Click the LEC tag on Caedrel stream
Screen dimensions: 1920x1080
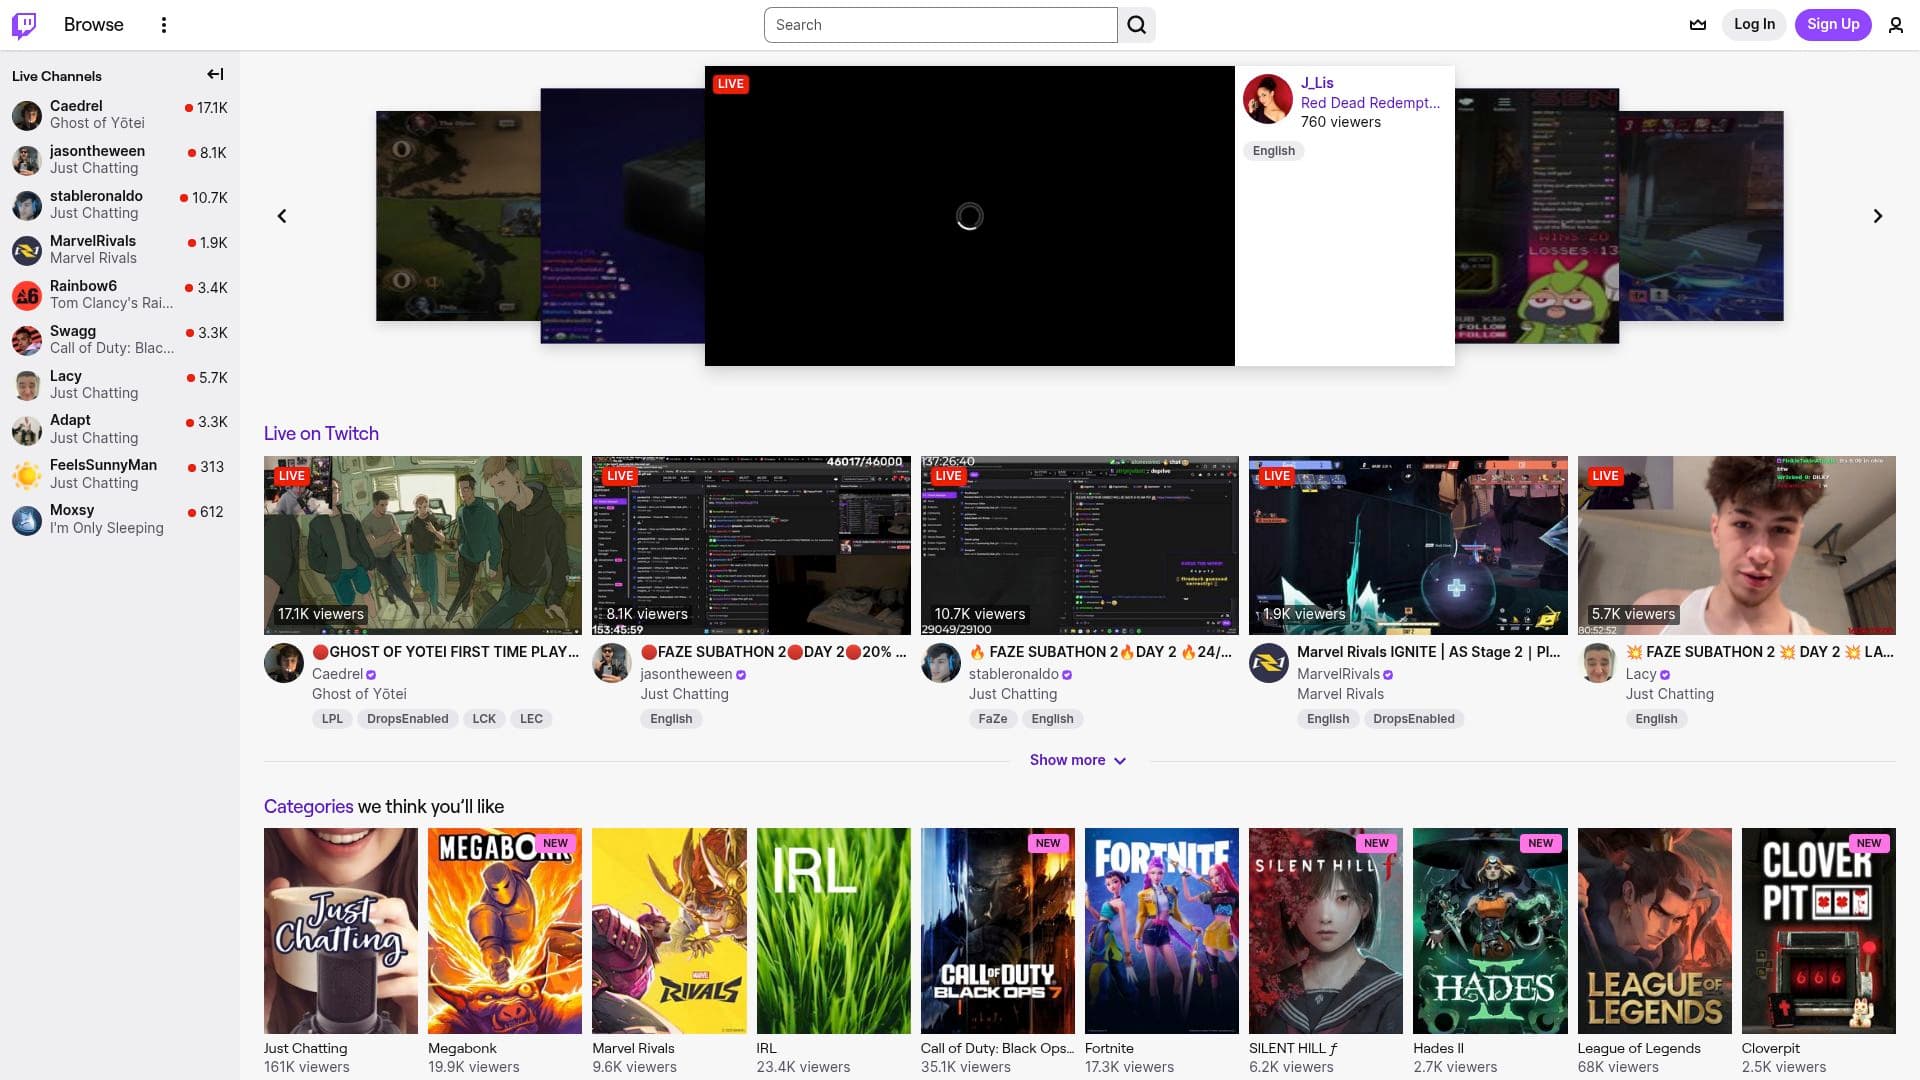tap(531, 719)
